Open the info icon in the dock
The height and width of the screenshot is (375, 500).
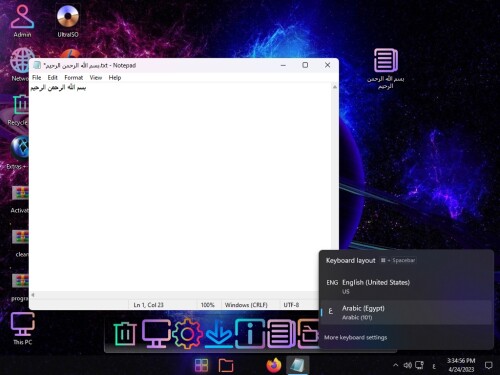[x=250, y=334]
